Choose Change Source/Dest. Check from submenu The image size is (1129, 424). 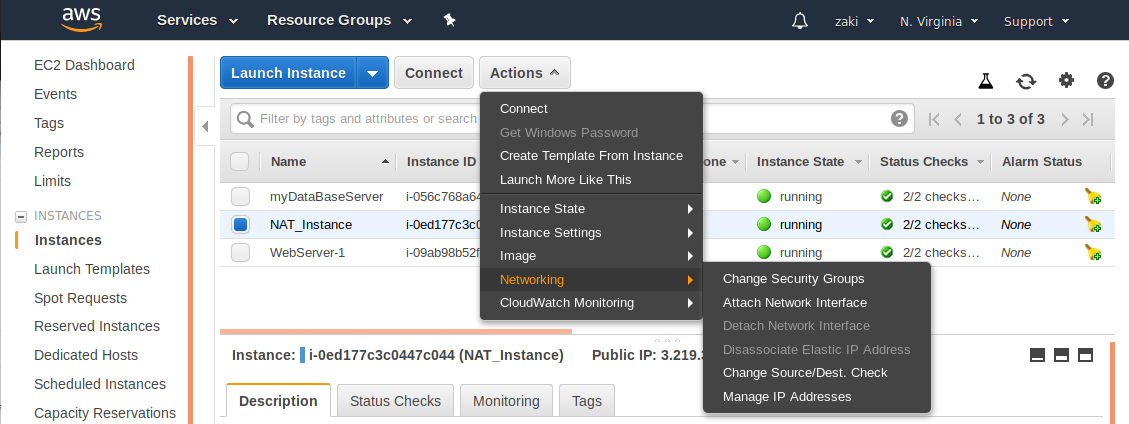(x=804, y=373)
